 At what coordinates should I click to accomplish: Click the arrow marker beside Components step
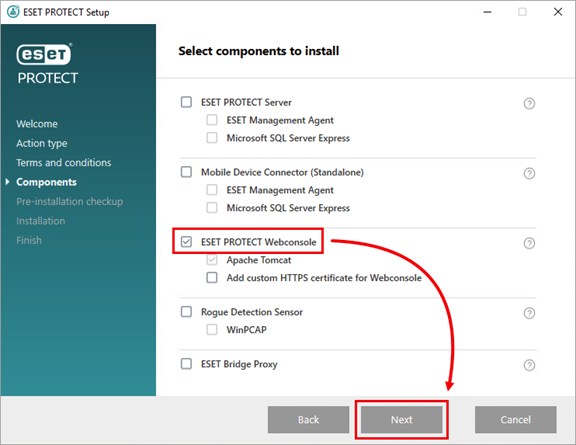click(7, 182)
